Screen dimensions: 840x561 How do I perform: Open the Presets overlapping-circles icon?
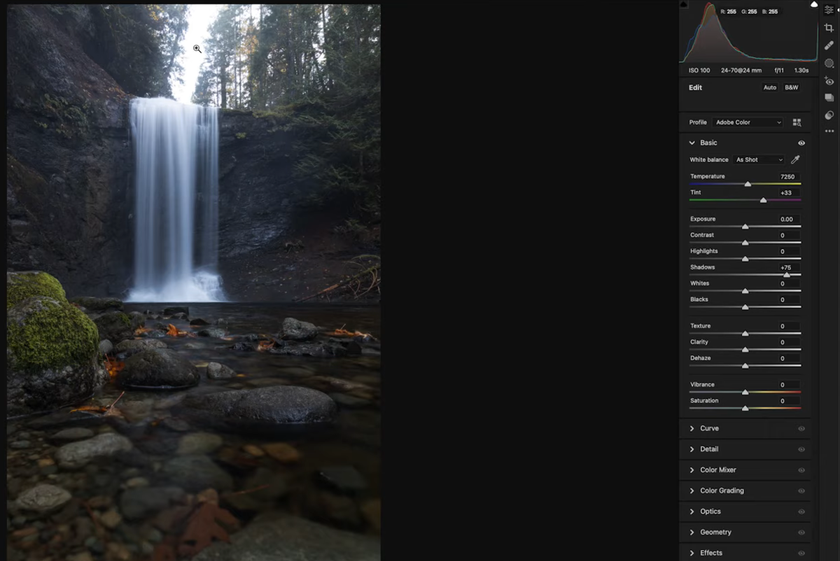829,115
